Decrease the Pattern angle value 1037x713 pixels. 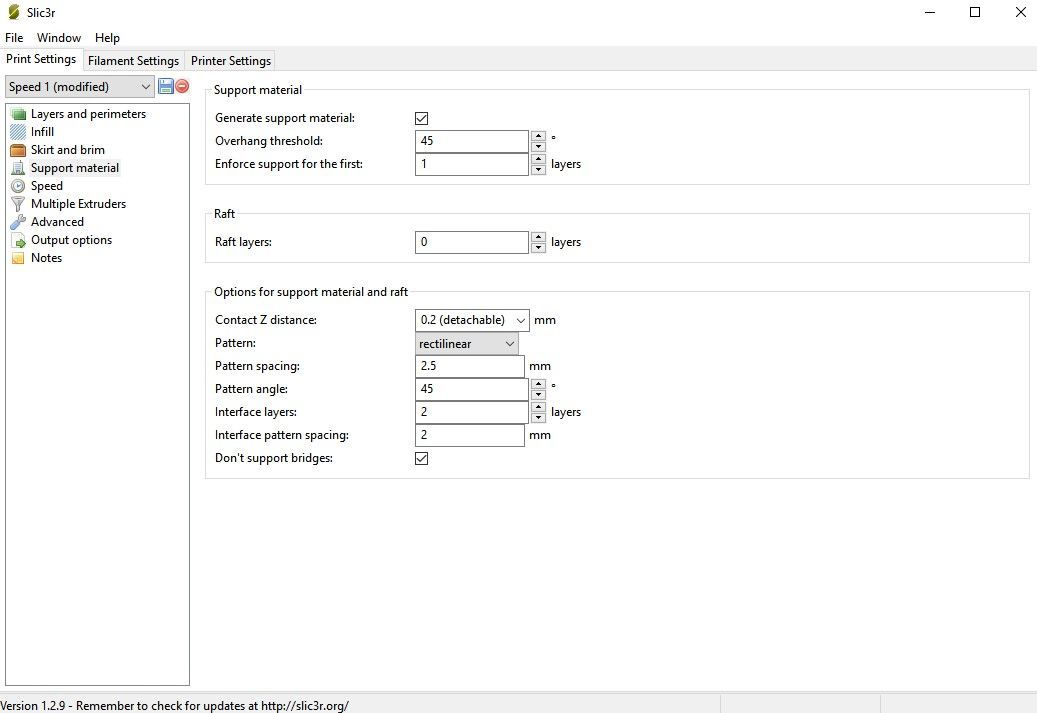pyautogui.click(x=538, y=394)
